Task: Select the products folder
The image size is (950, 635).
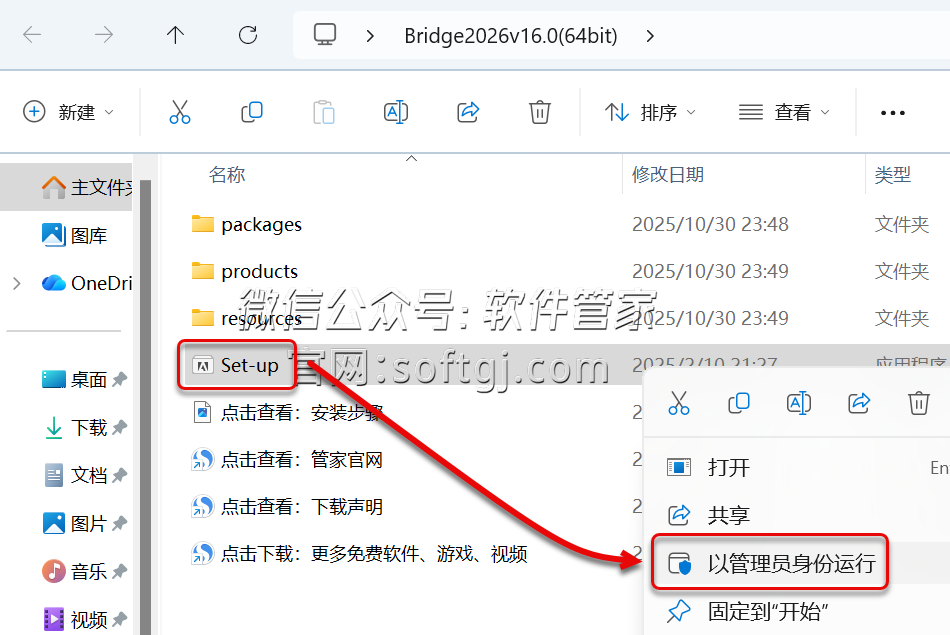Action: pos(244,271)
